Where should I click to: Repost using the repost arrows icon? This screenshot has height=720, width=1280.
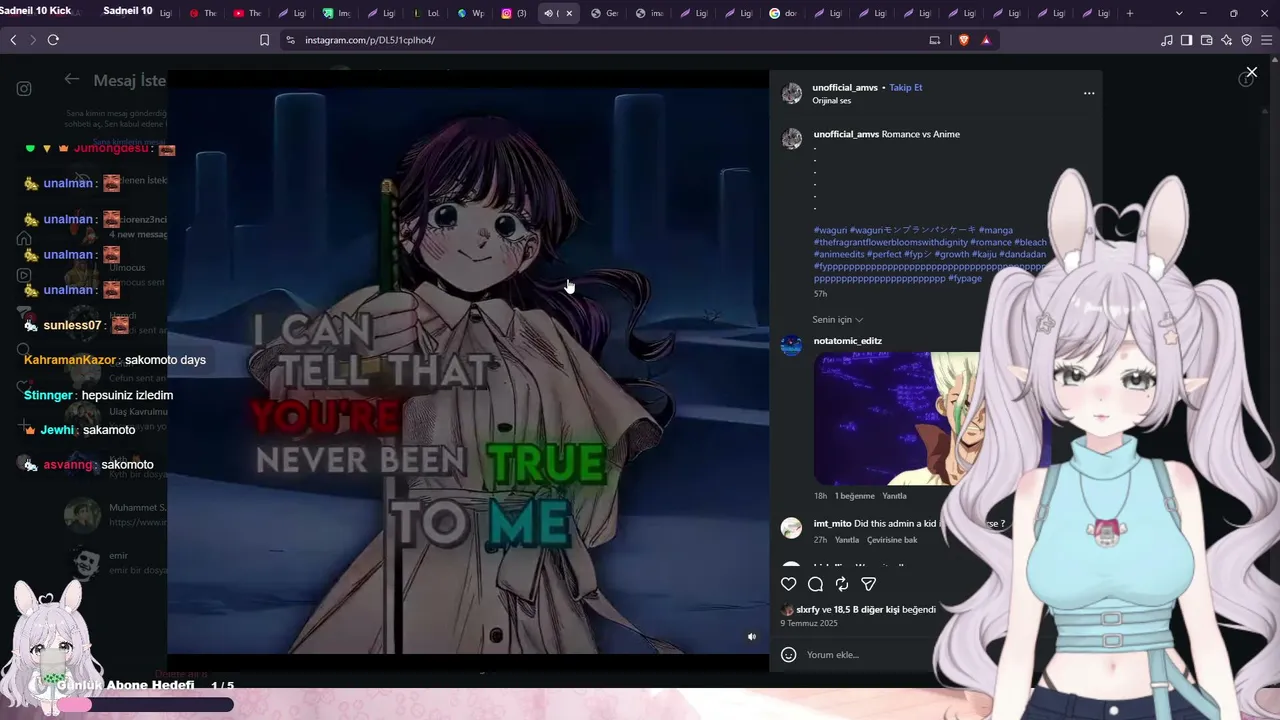(x=842, y=584)
